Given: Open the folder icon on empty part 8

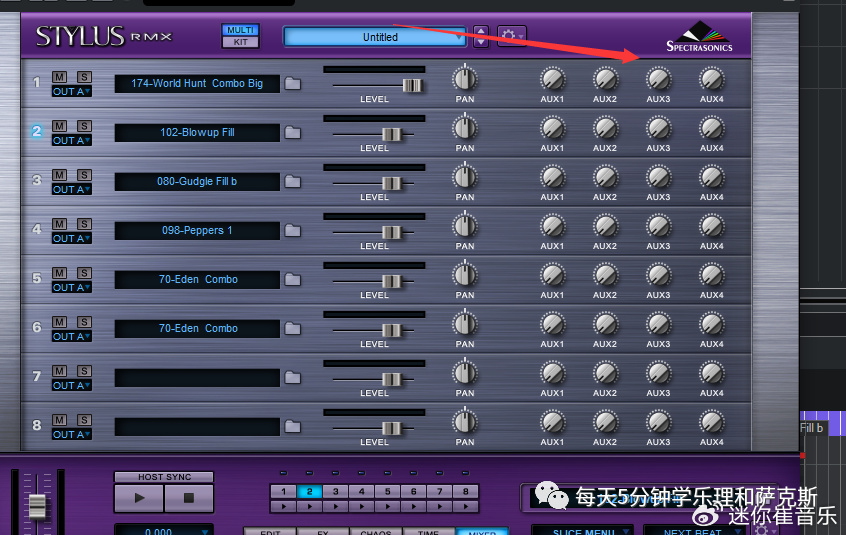Looking at the screenshot, I should tap(292, 427).
